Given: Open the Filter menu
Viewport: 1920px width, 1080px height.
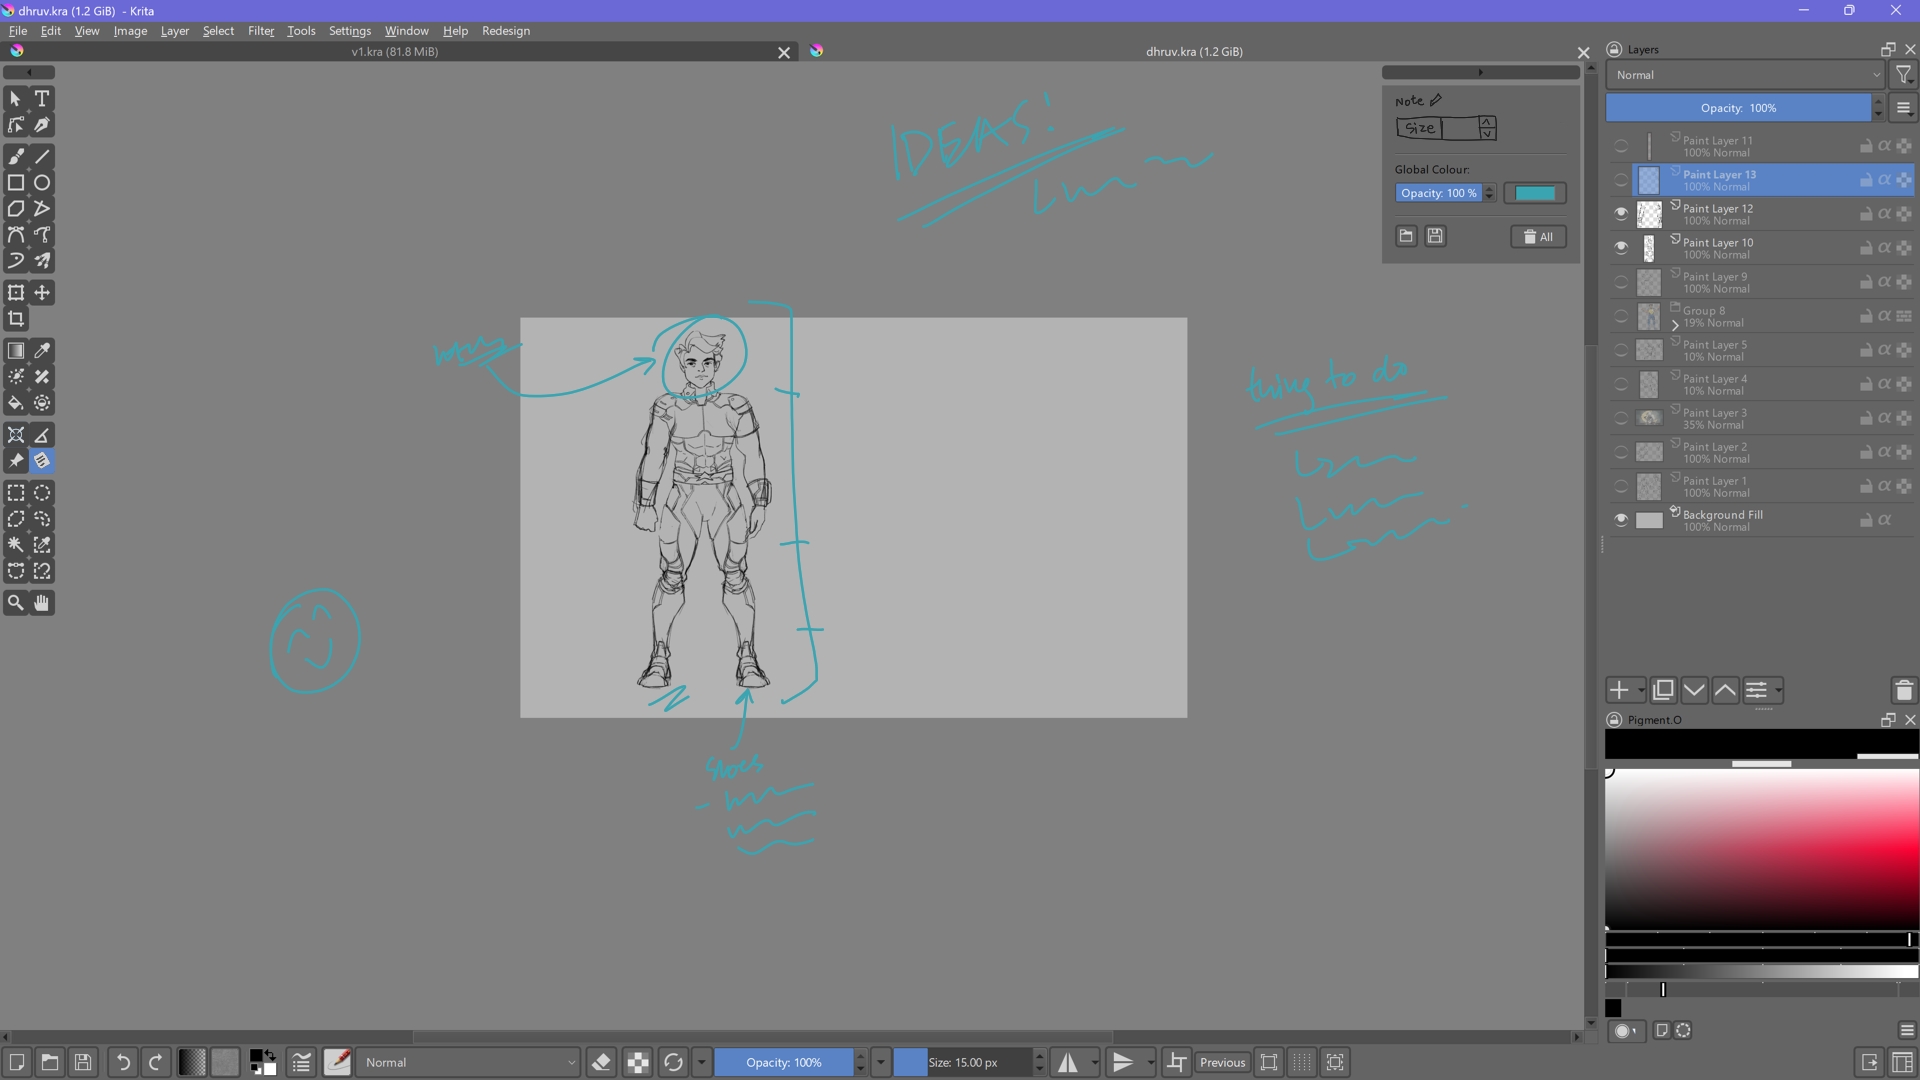Looking at the screenshot, I should pos(260,31).
